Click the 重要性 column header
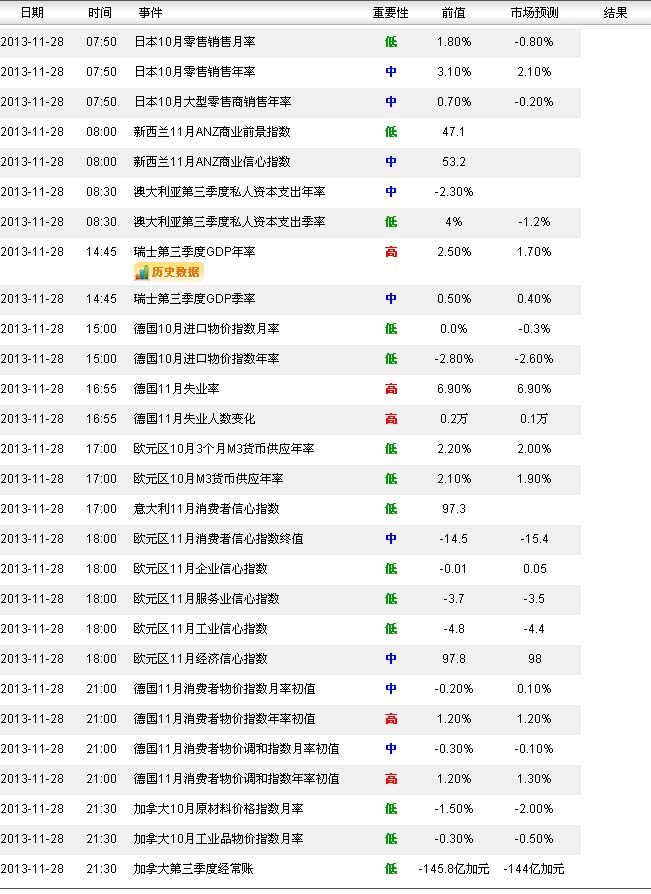The width and height of the screenshot is (651, 894). point(390,13)
